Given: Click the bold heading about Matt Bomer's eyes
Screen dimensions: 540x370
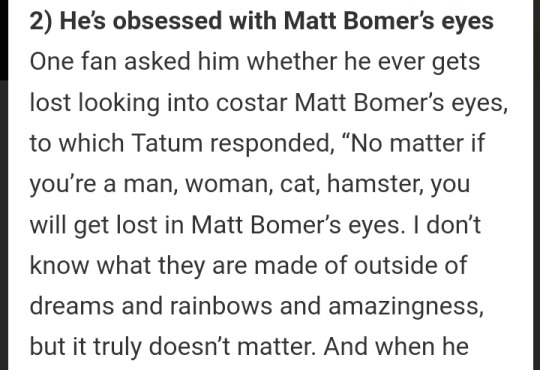Looking at the screenshot, I should point(262,21).
